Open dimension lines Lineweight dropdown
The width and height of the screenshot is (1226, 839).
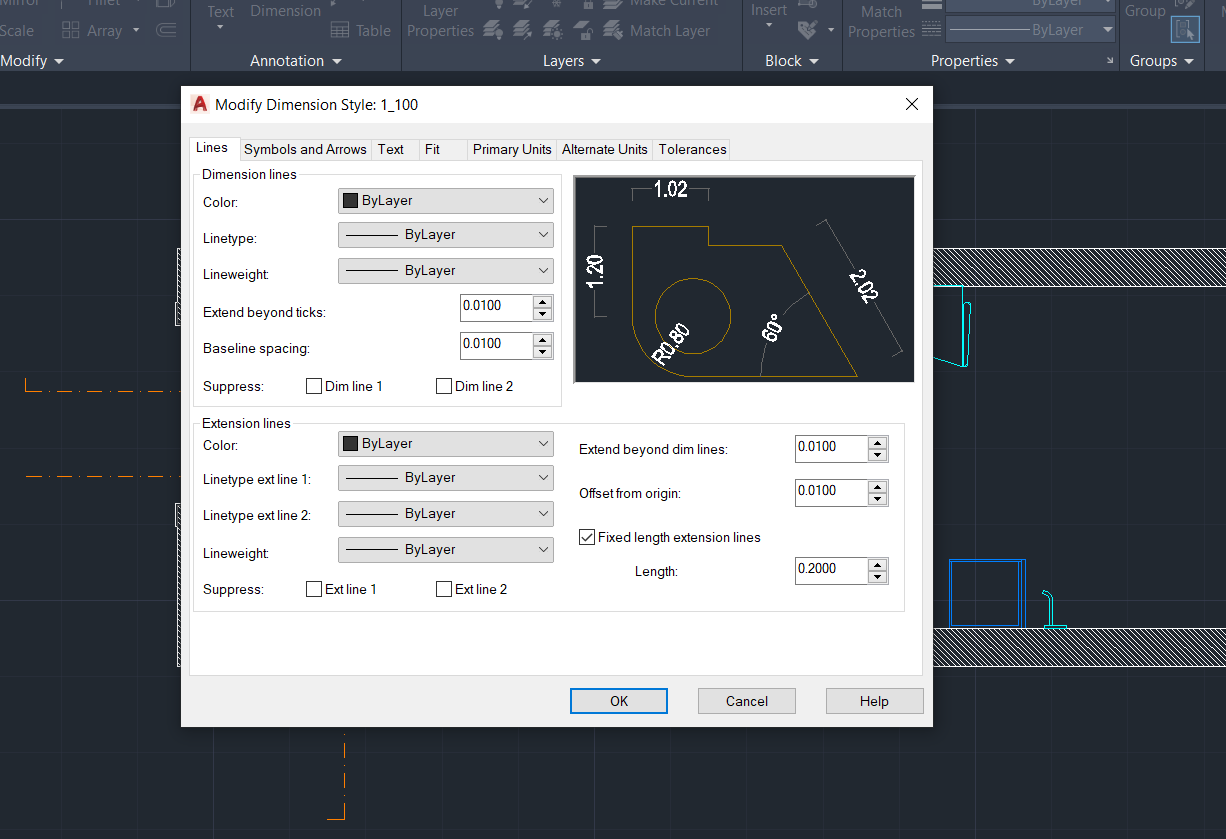click(x=446, y=271)
